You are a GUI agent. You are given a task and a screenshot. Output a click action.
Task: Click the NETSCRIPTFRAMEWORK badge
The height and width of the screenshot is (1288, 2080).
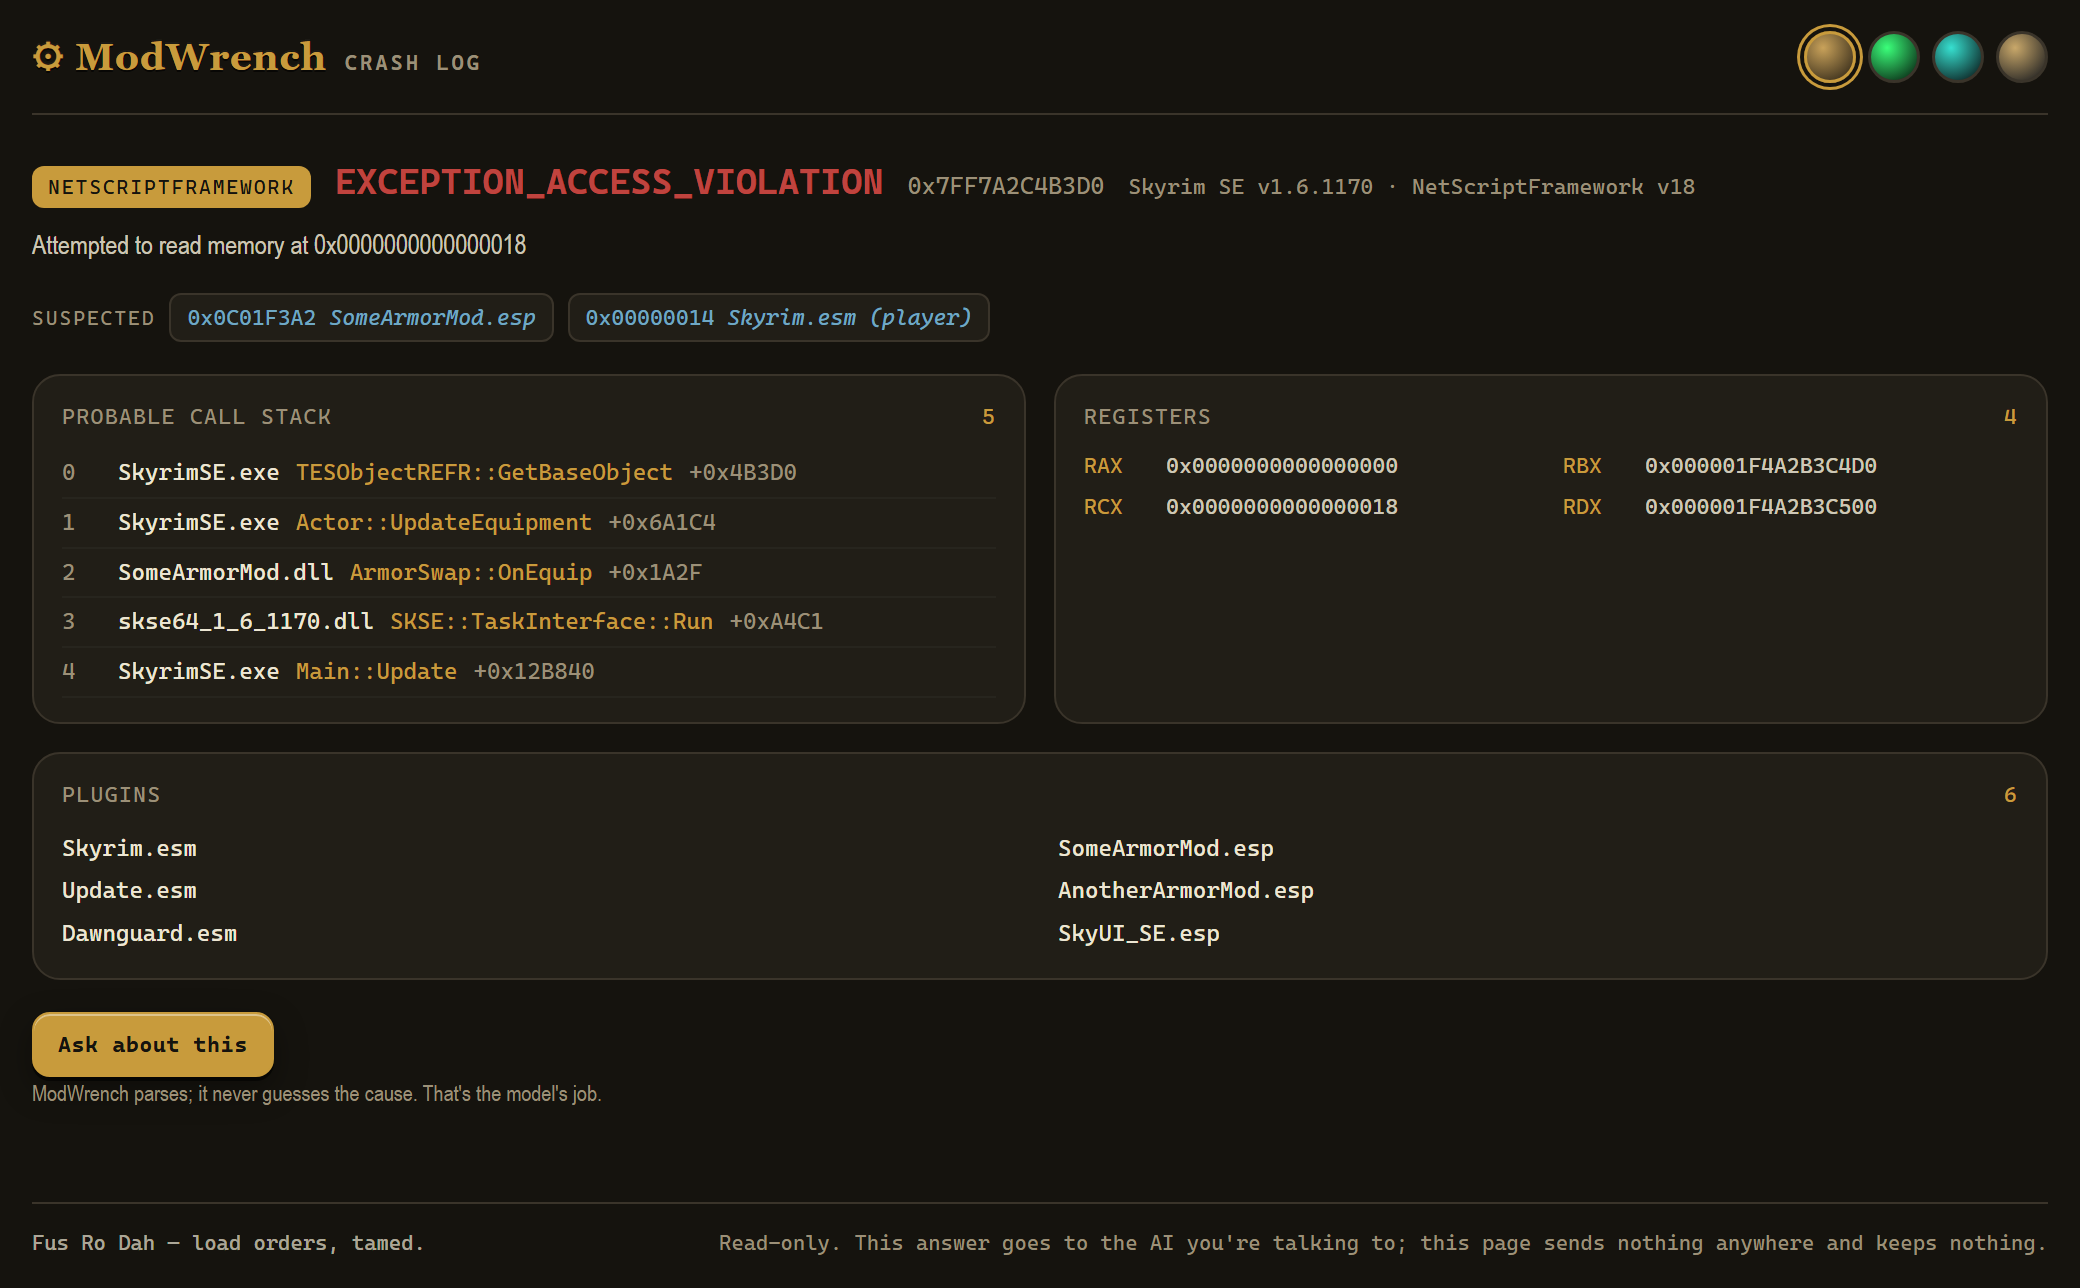pos(171,187)
